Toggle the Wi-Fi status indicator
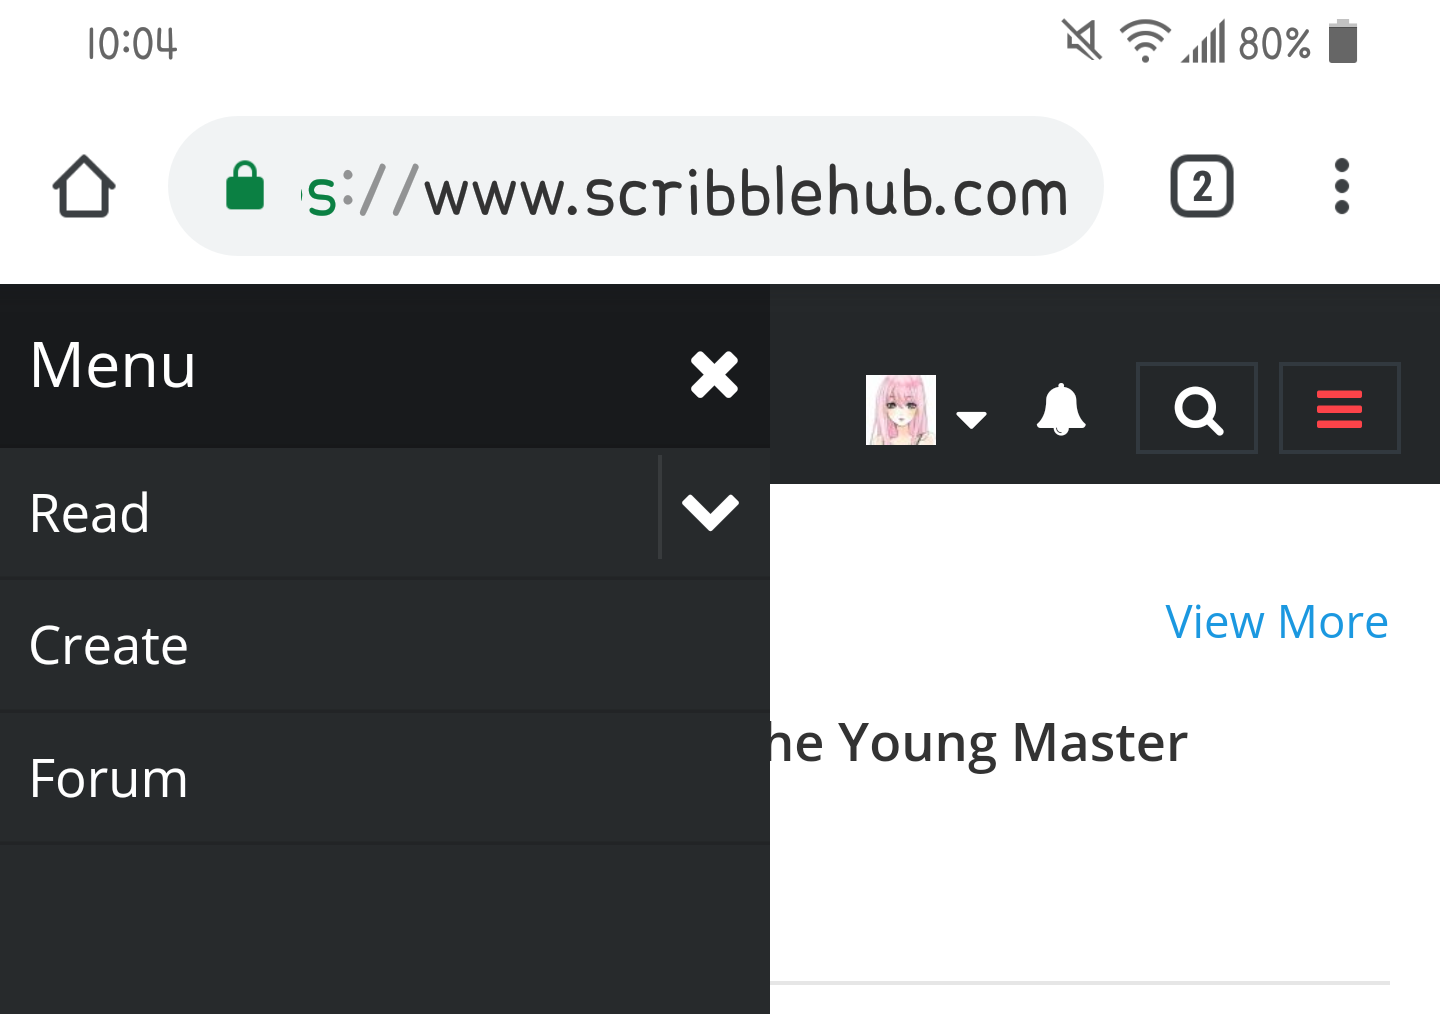This screenshot has height=1014, width=1440. coord(1146,42)
